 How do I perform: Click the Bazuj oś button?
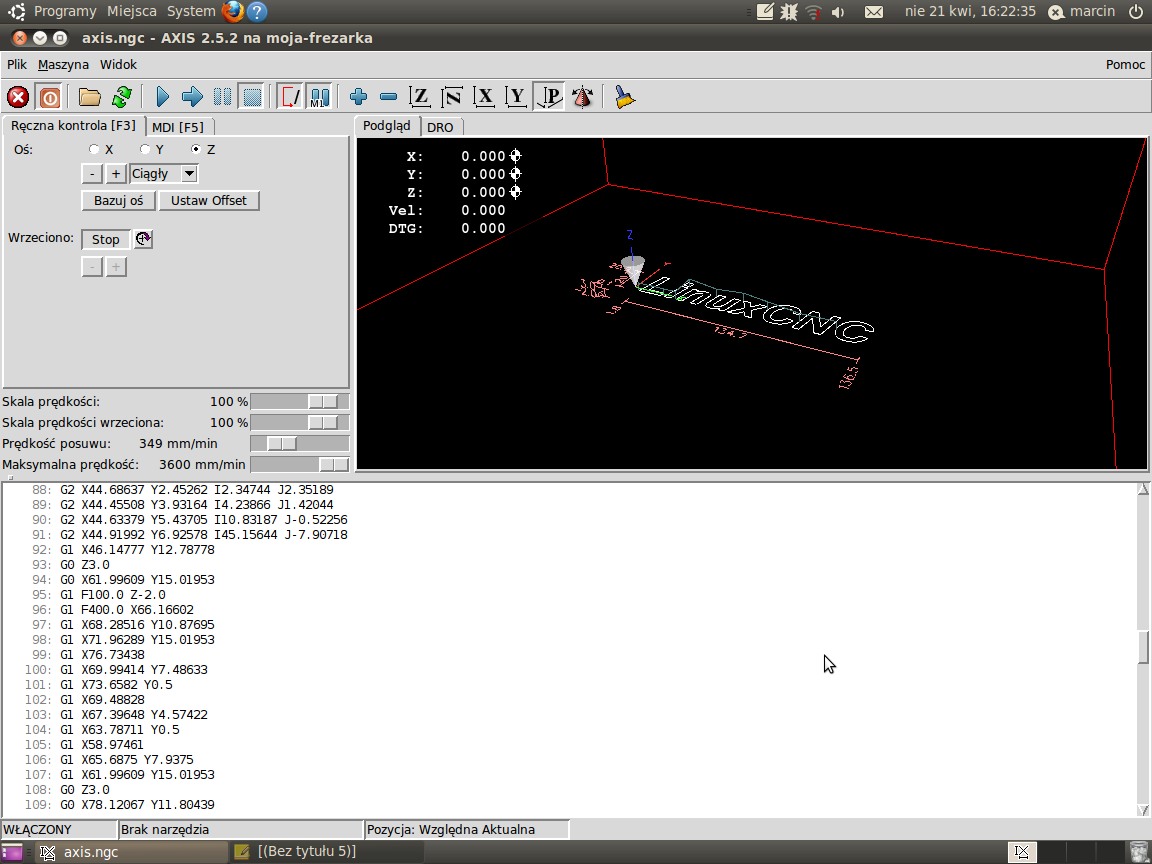click(118, 201)
